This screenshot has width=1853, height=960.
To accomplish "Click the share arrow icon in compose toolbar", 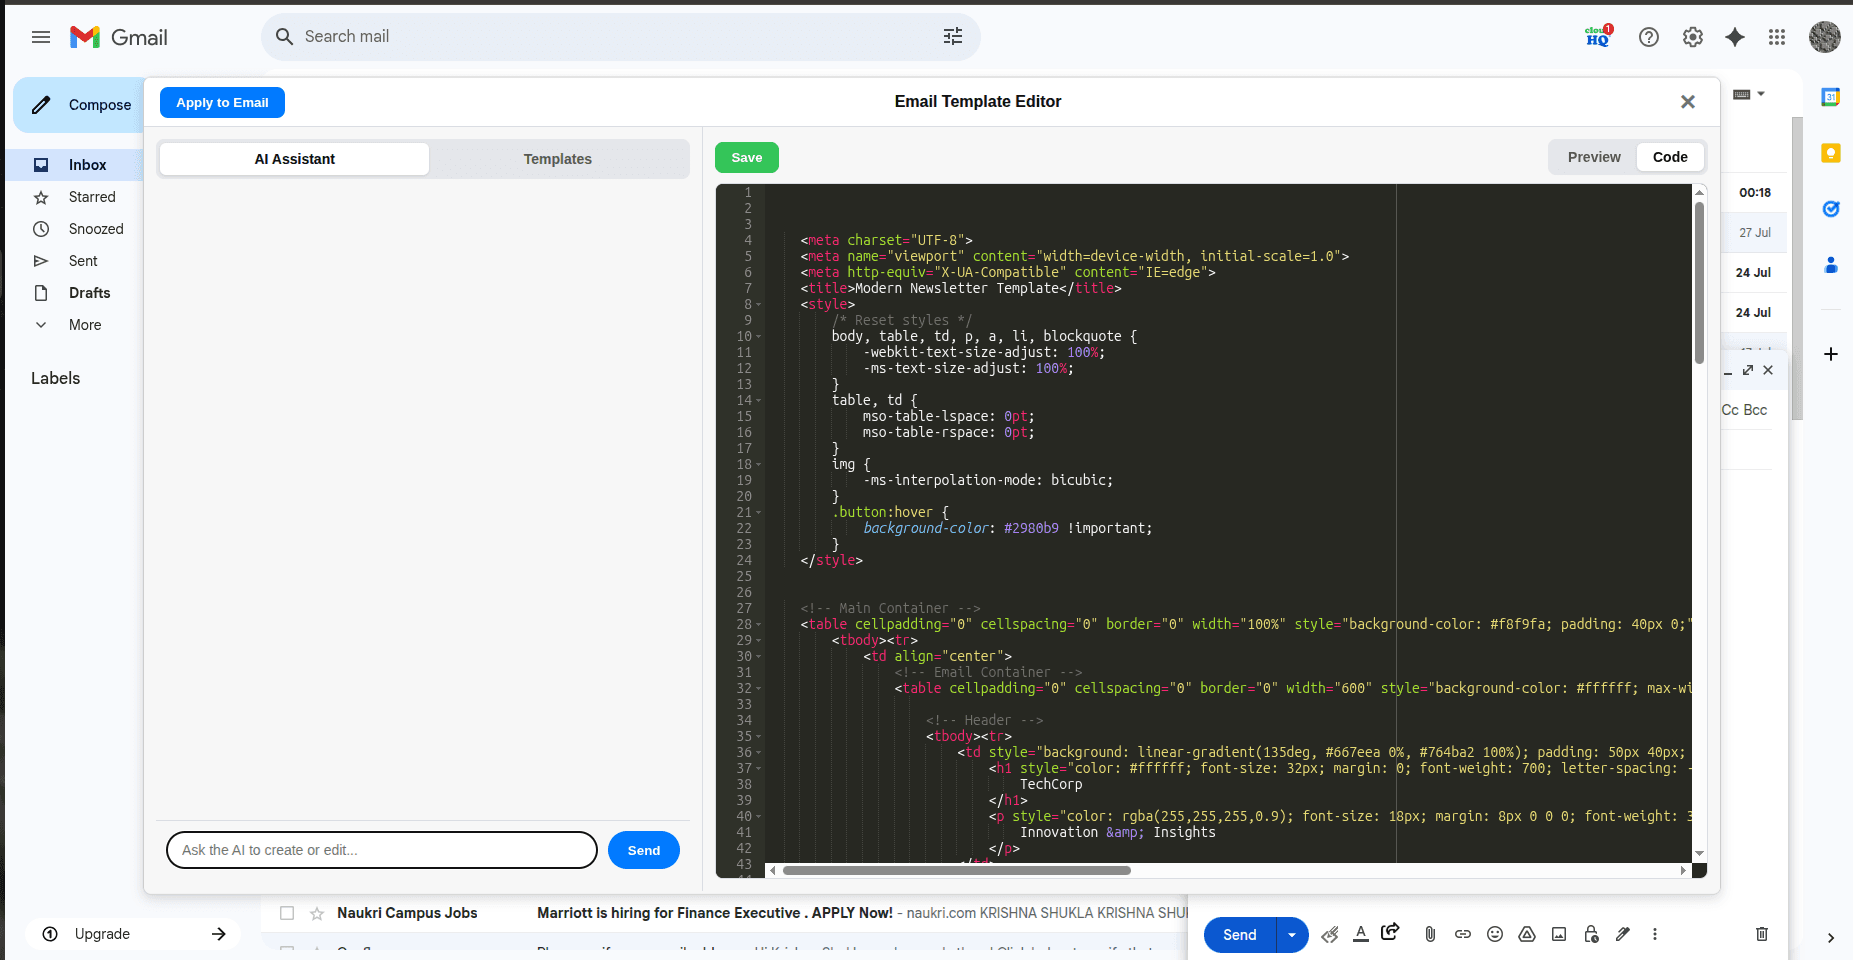I will 1390,932.
